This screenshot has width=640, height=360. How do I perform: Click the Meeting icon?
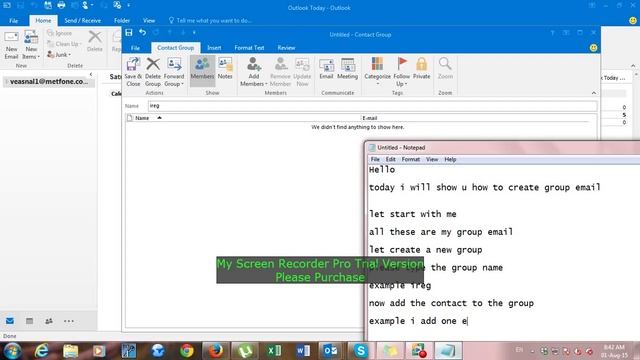tap(347, 69)
